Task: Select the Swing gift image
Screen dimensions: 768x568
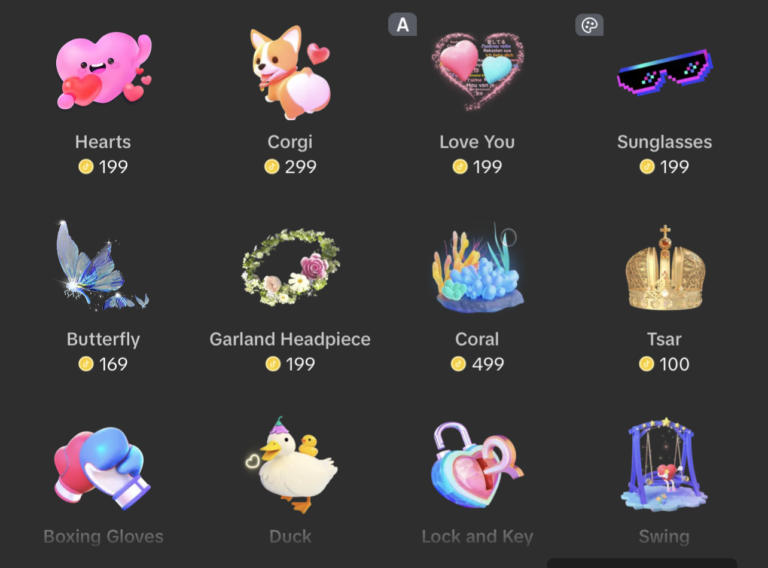Action: [664, 465]
